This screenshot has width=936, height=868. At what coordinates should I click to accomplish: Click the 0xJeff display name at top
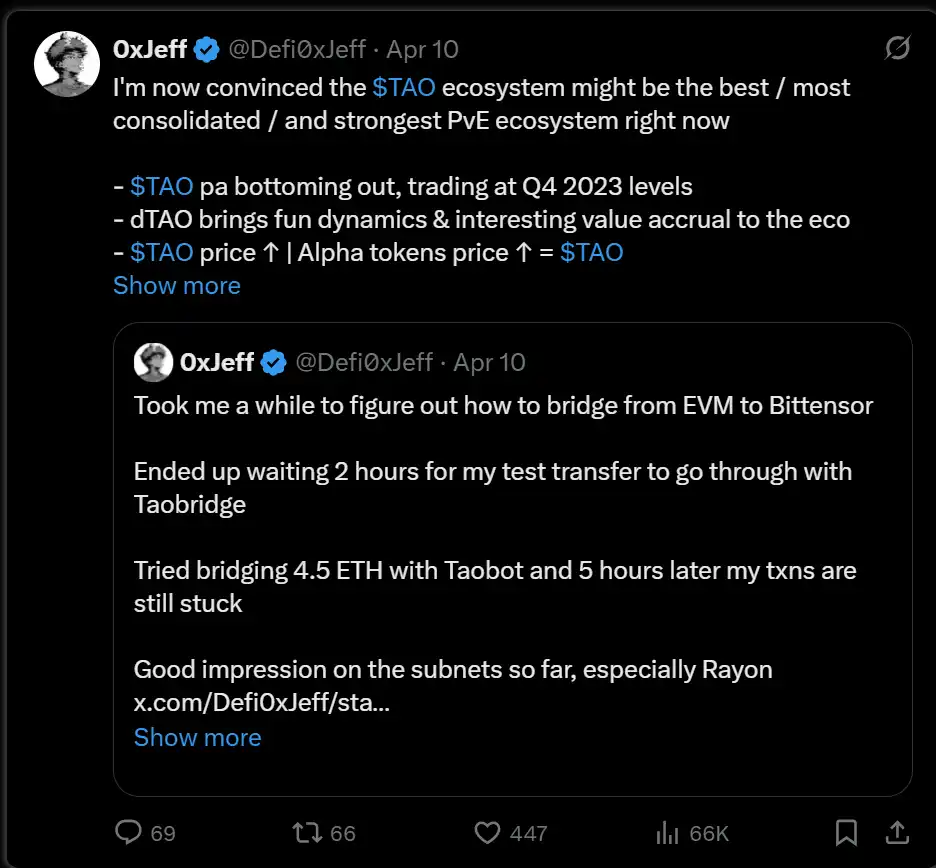tap(150, 49)
